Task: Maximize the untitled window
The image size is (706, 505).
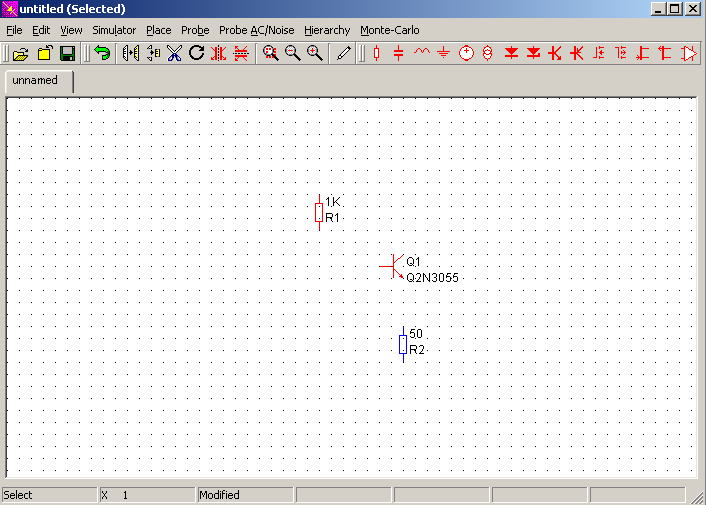Action: click(x=674, y=9)
